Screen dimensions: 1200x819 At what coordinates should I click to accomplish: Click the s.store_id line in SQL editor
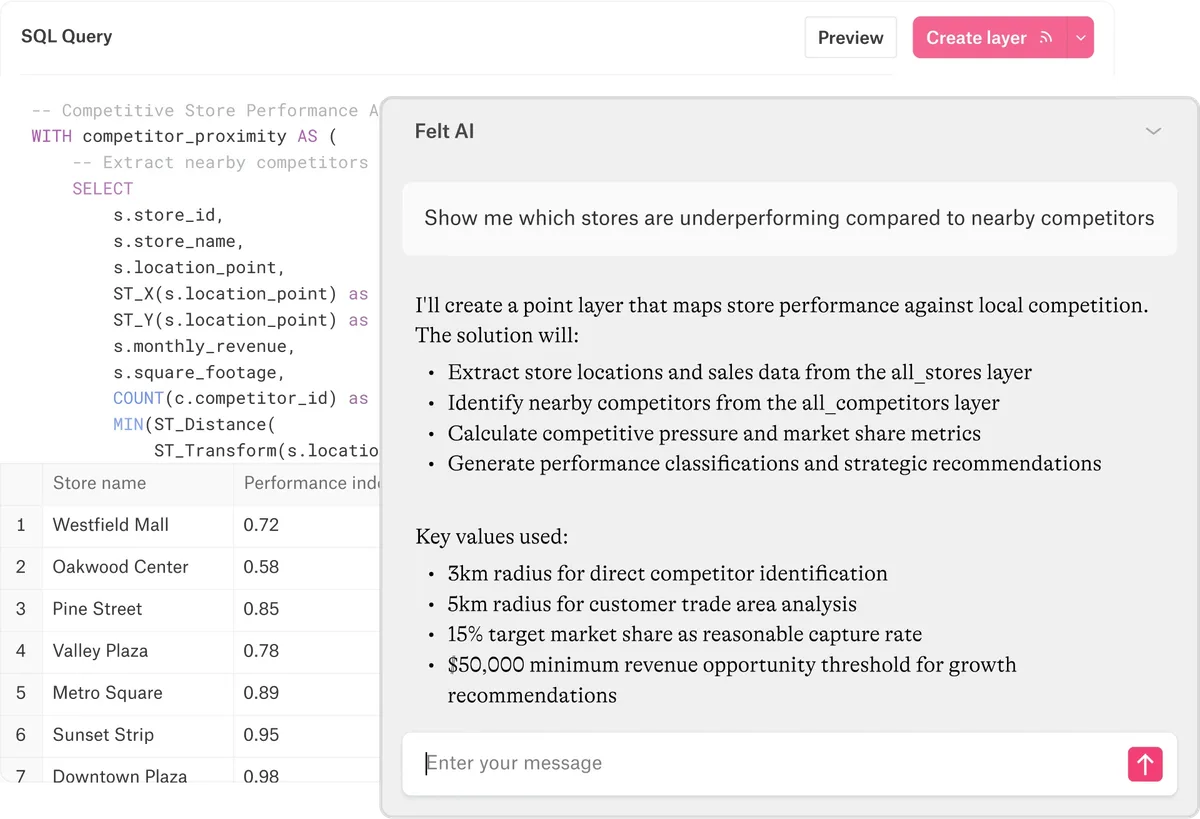pyautogui.click(x=168, y=215)
